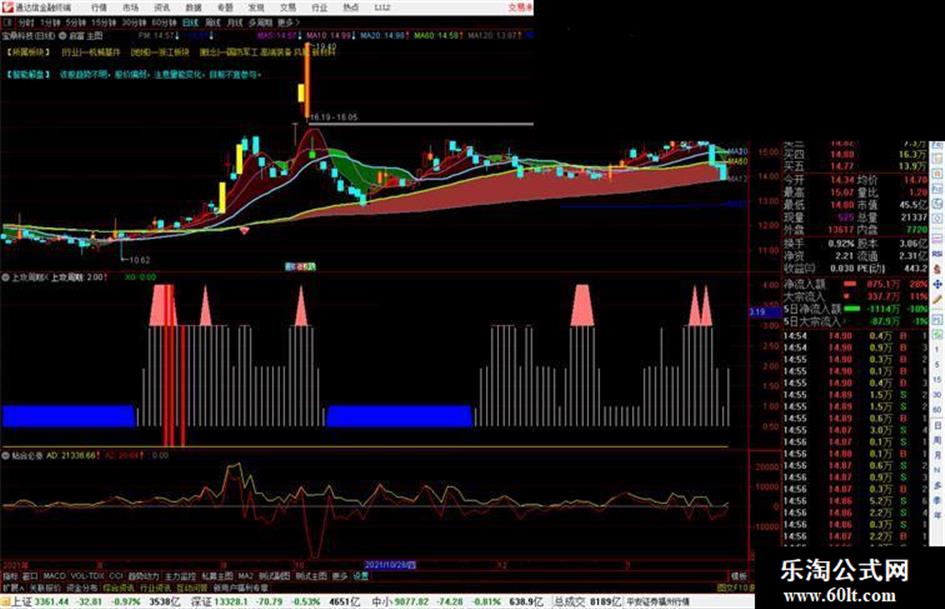This screenshot has height=609, width=945.
Task: Switch to the 5分钟 period tab
Action: pyautogui.click(x=75, y=22)
